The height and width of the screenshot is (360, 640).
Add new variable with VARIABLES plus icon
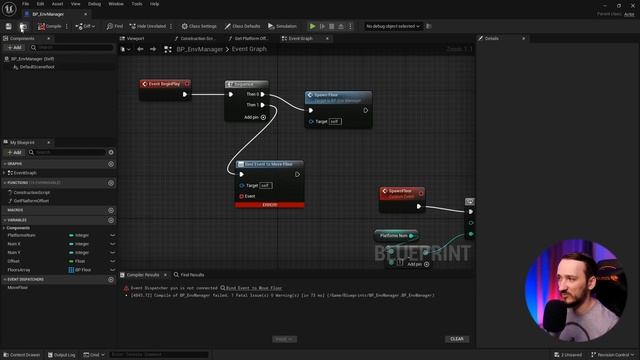coord(111,220)
